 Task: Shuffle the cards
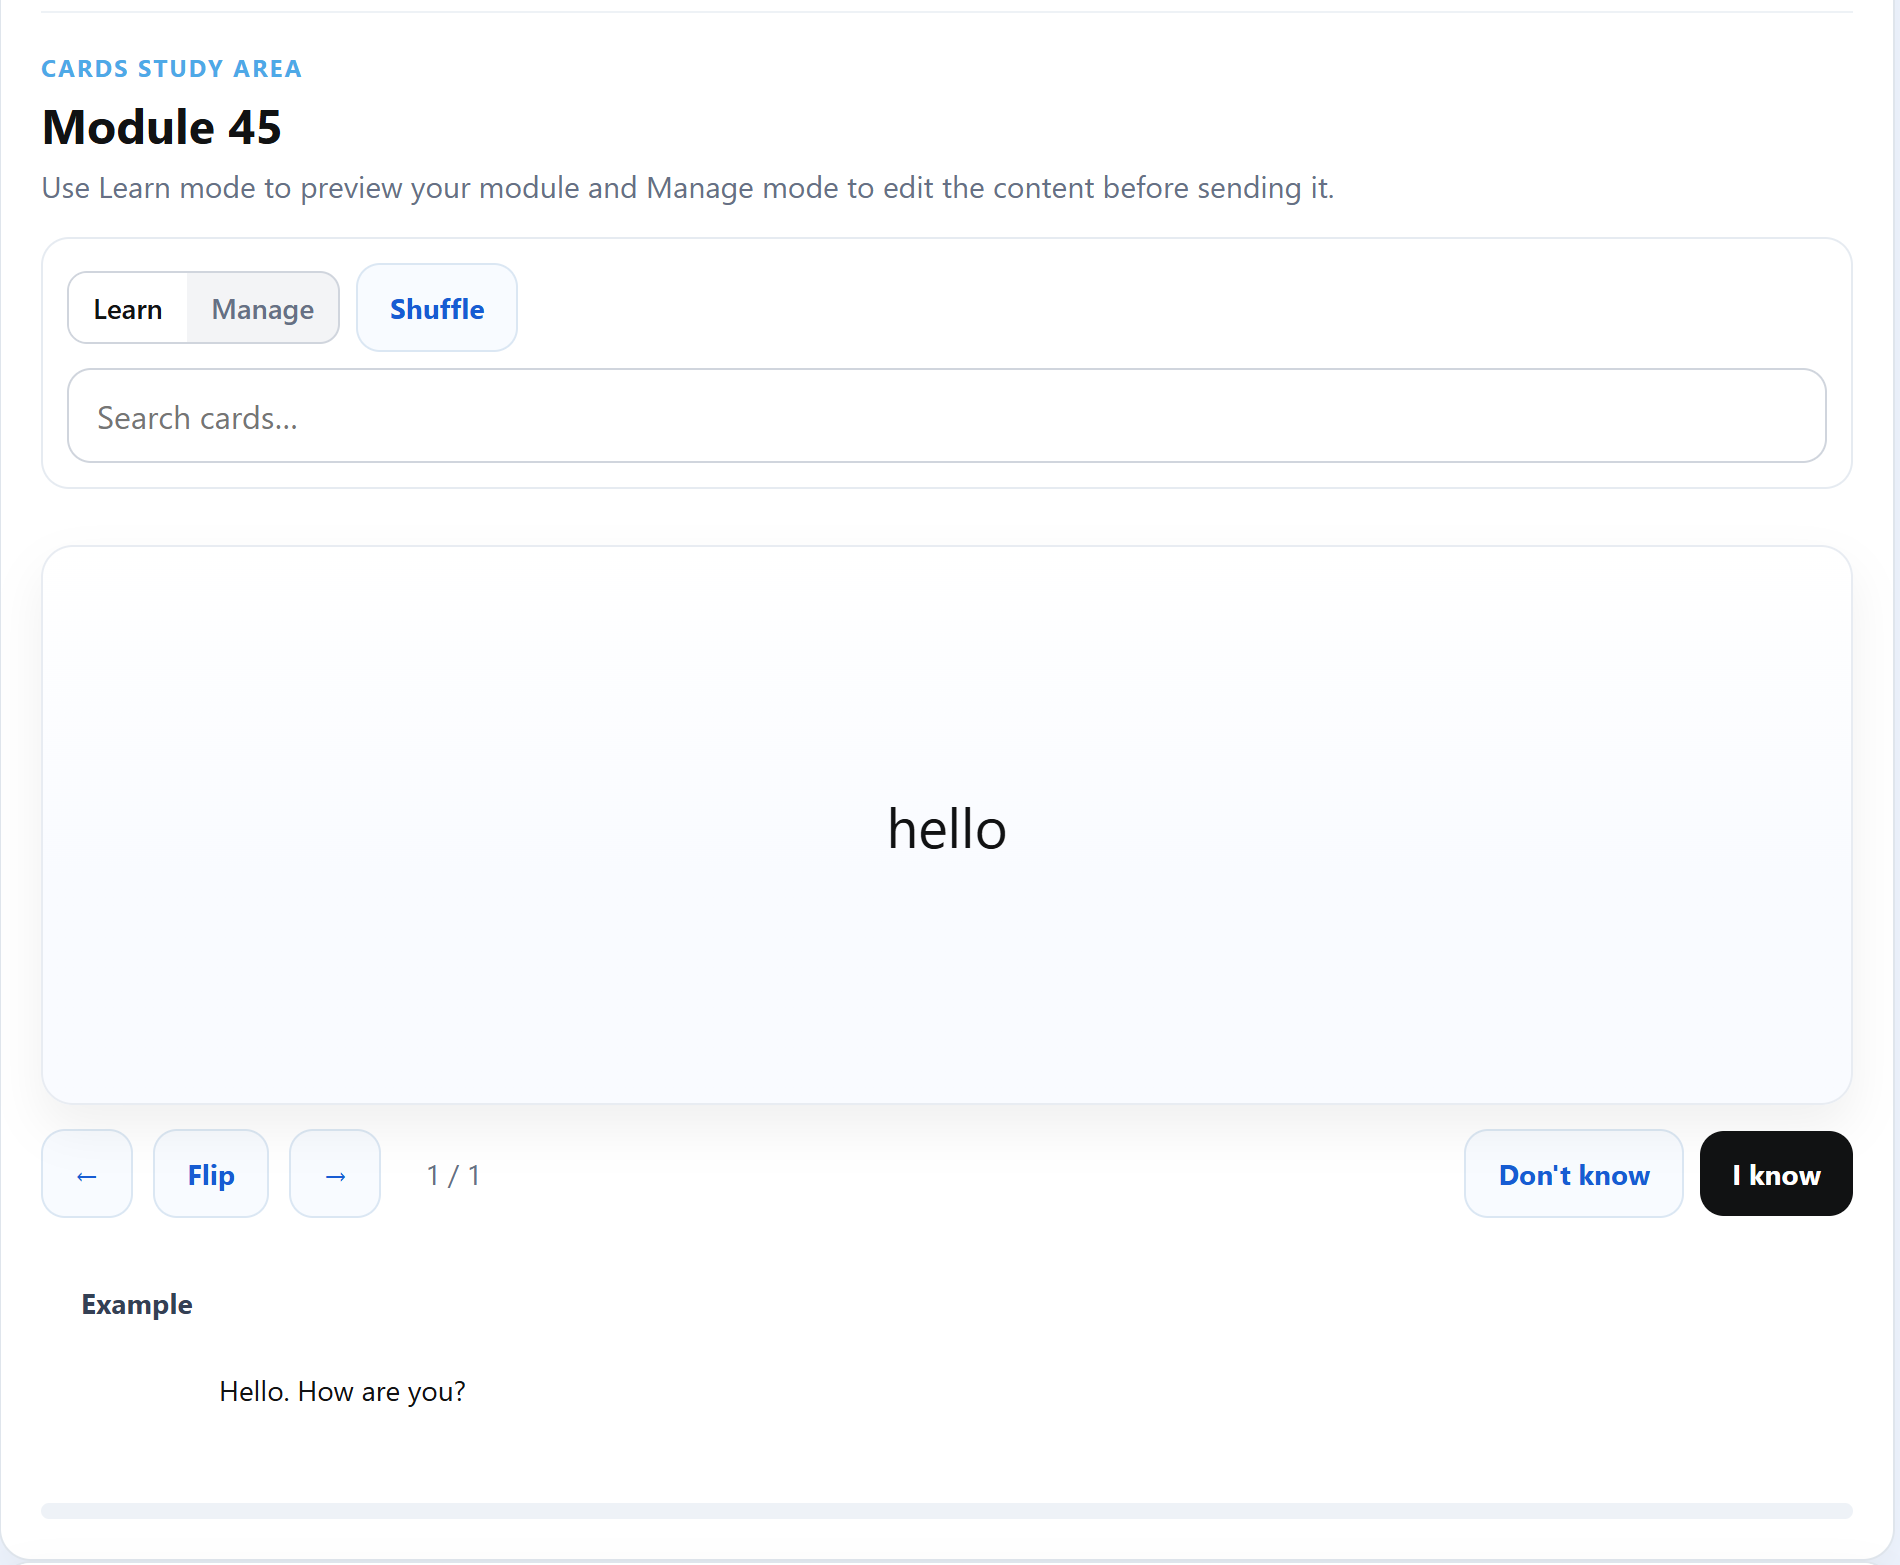[x=437, y=308]
